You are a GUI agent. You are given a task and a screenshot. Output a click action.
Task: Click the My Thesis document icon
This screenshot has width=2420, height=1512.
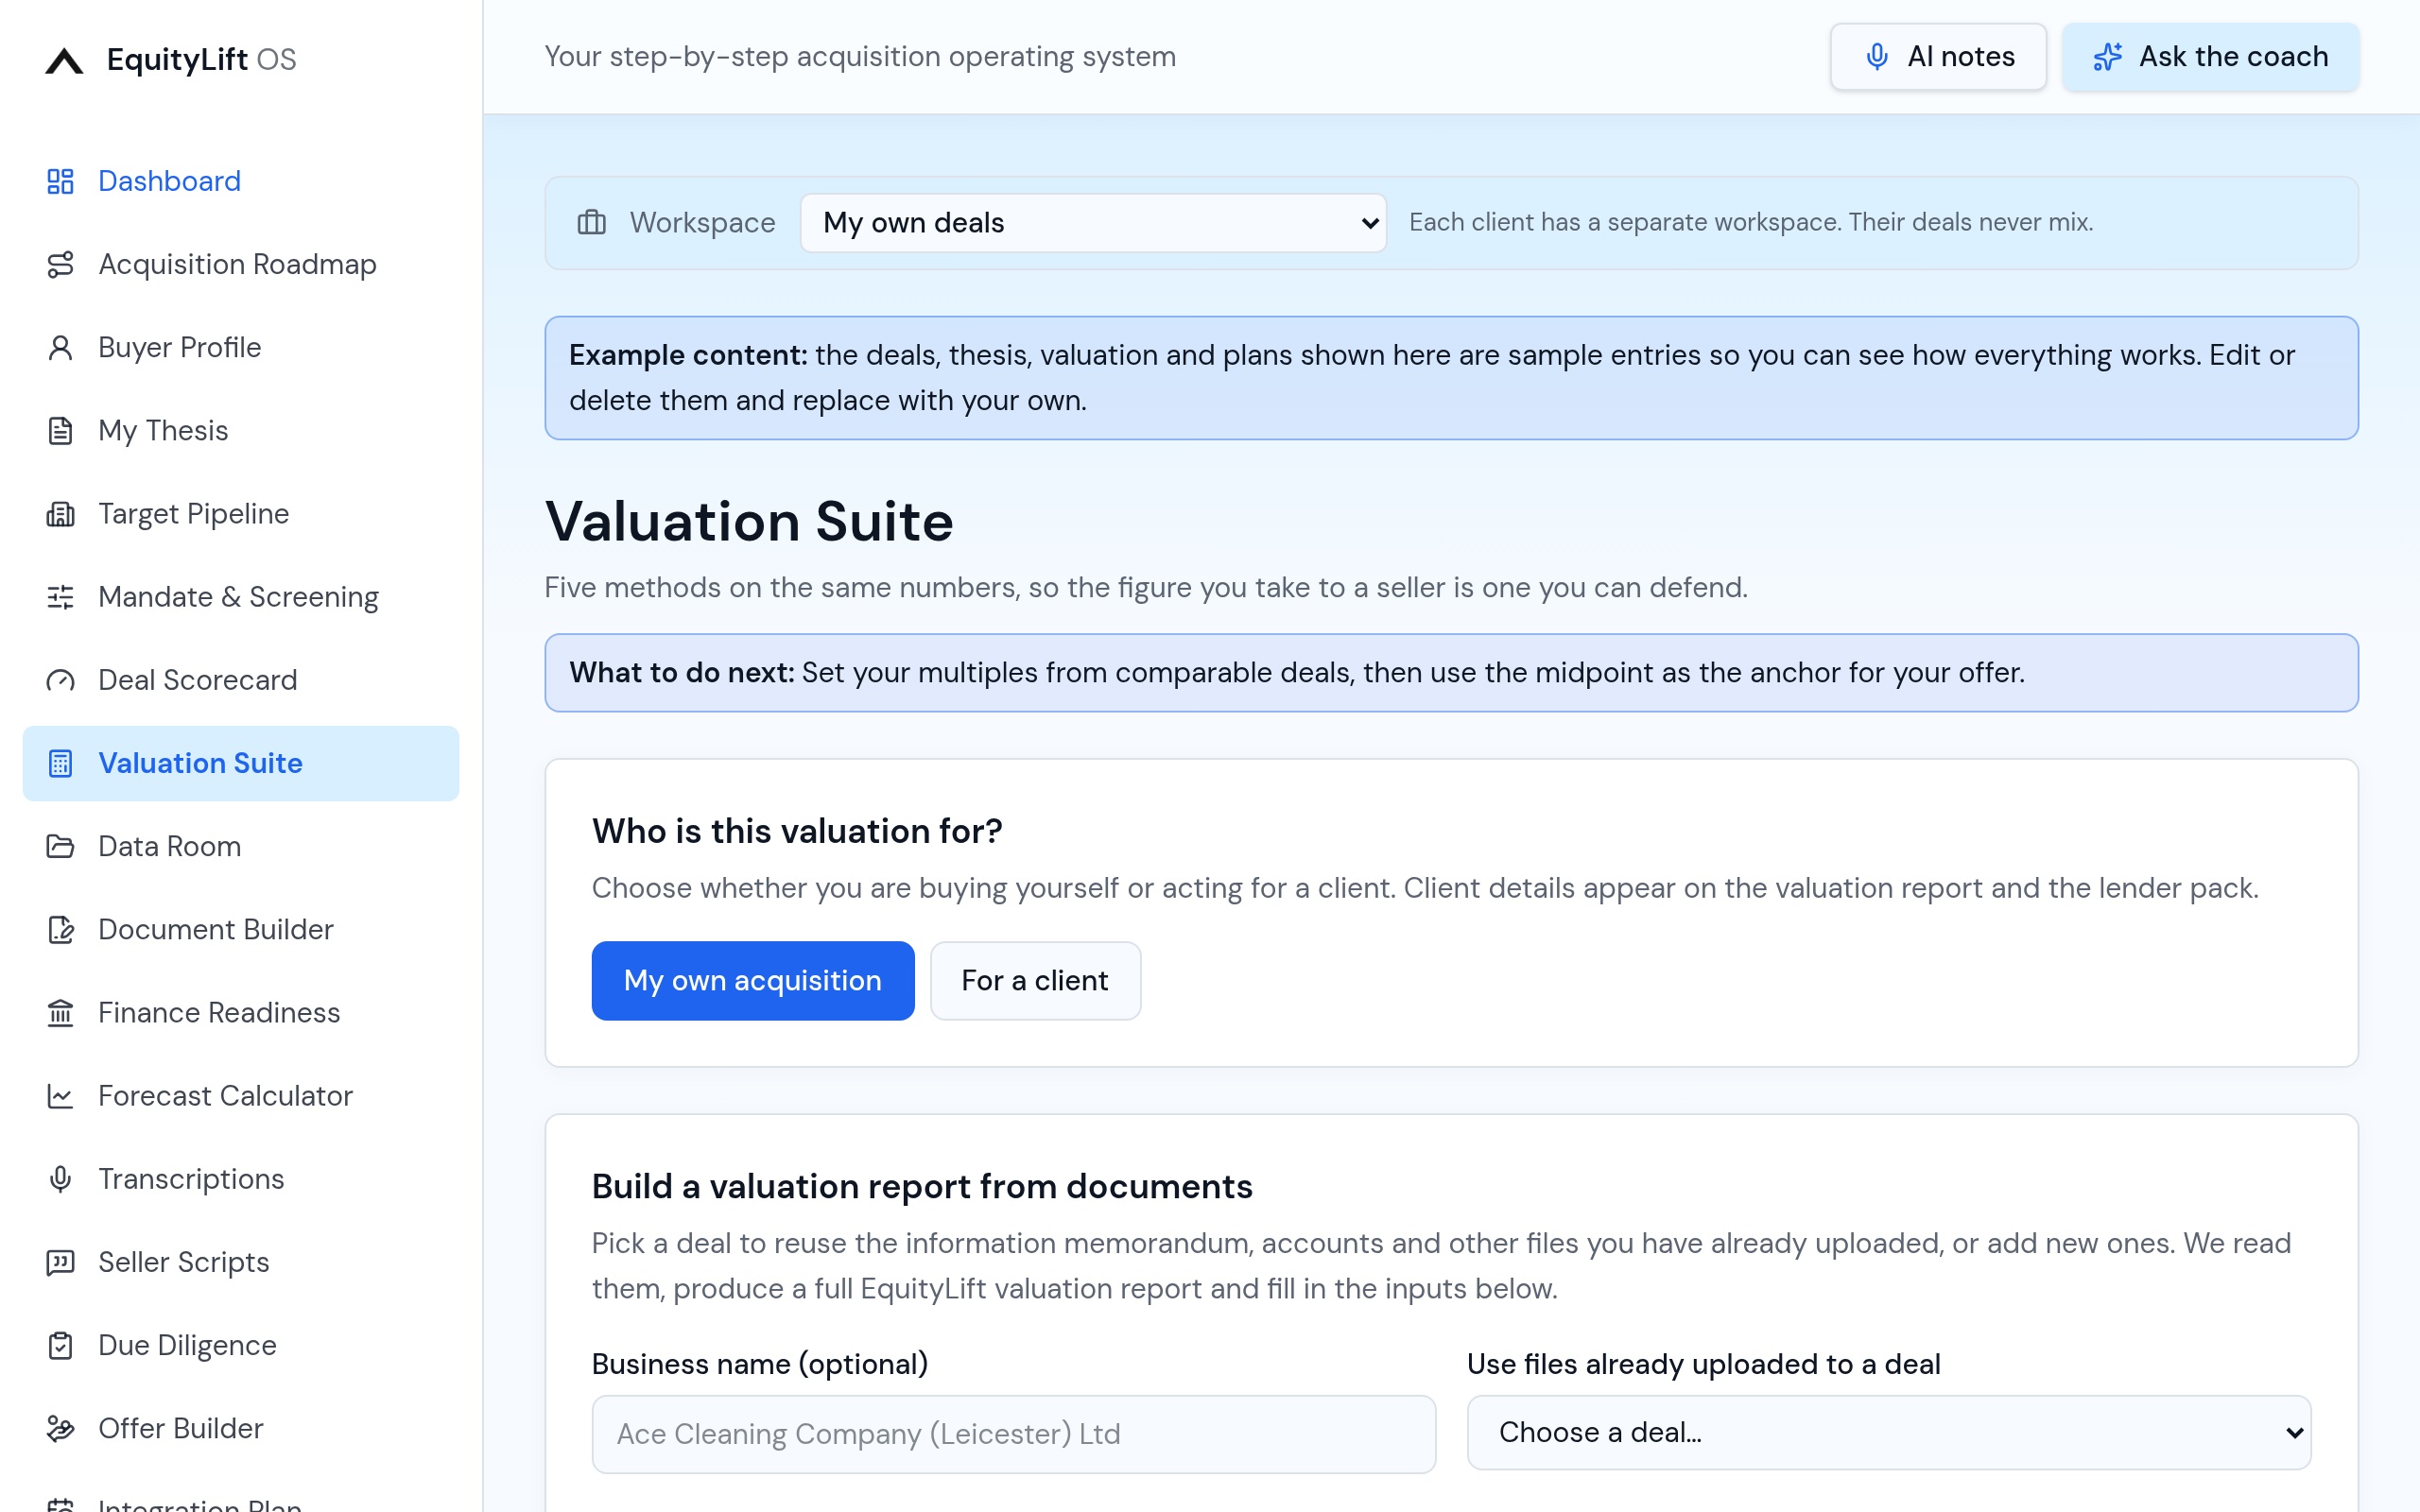pos(60,430)
